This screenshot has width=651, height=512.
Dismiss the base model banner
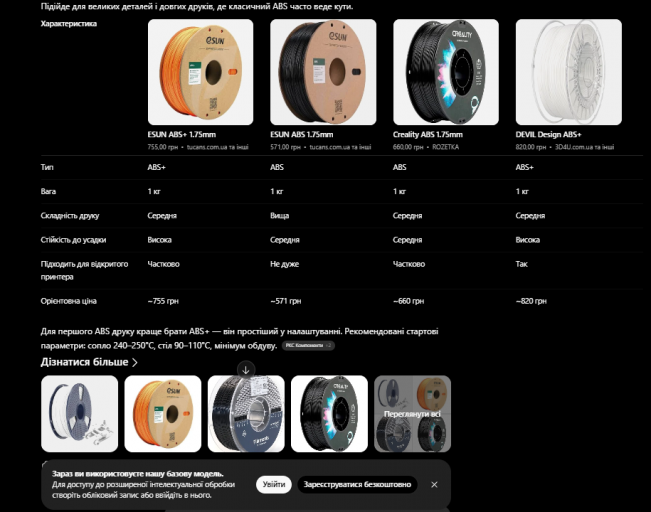pyautogui.click(x=434, y=485)
